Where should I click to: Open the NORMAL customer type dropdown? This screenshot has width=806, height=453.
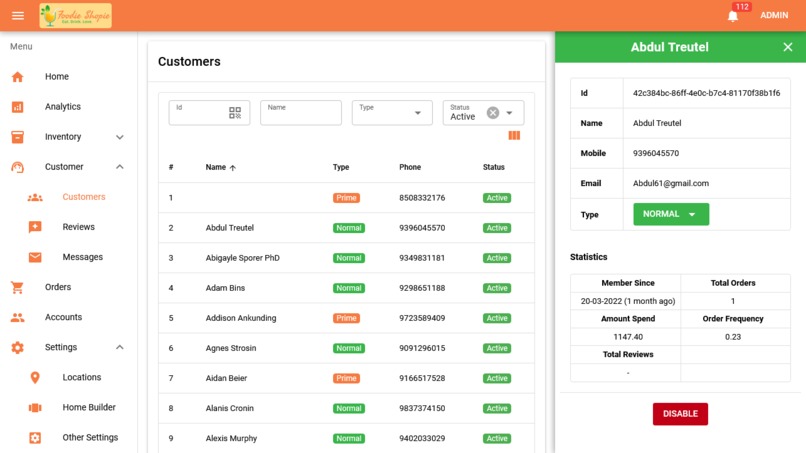point(671,214)
